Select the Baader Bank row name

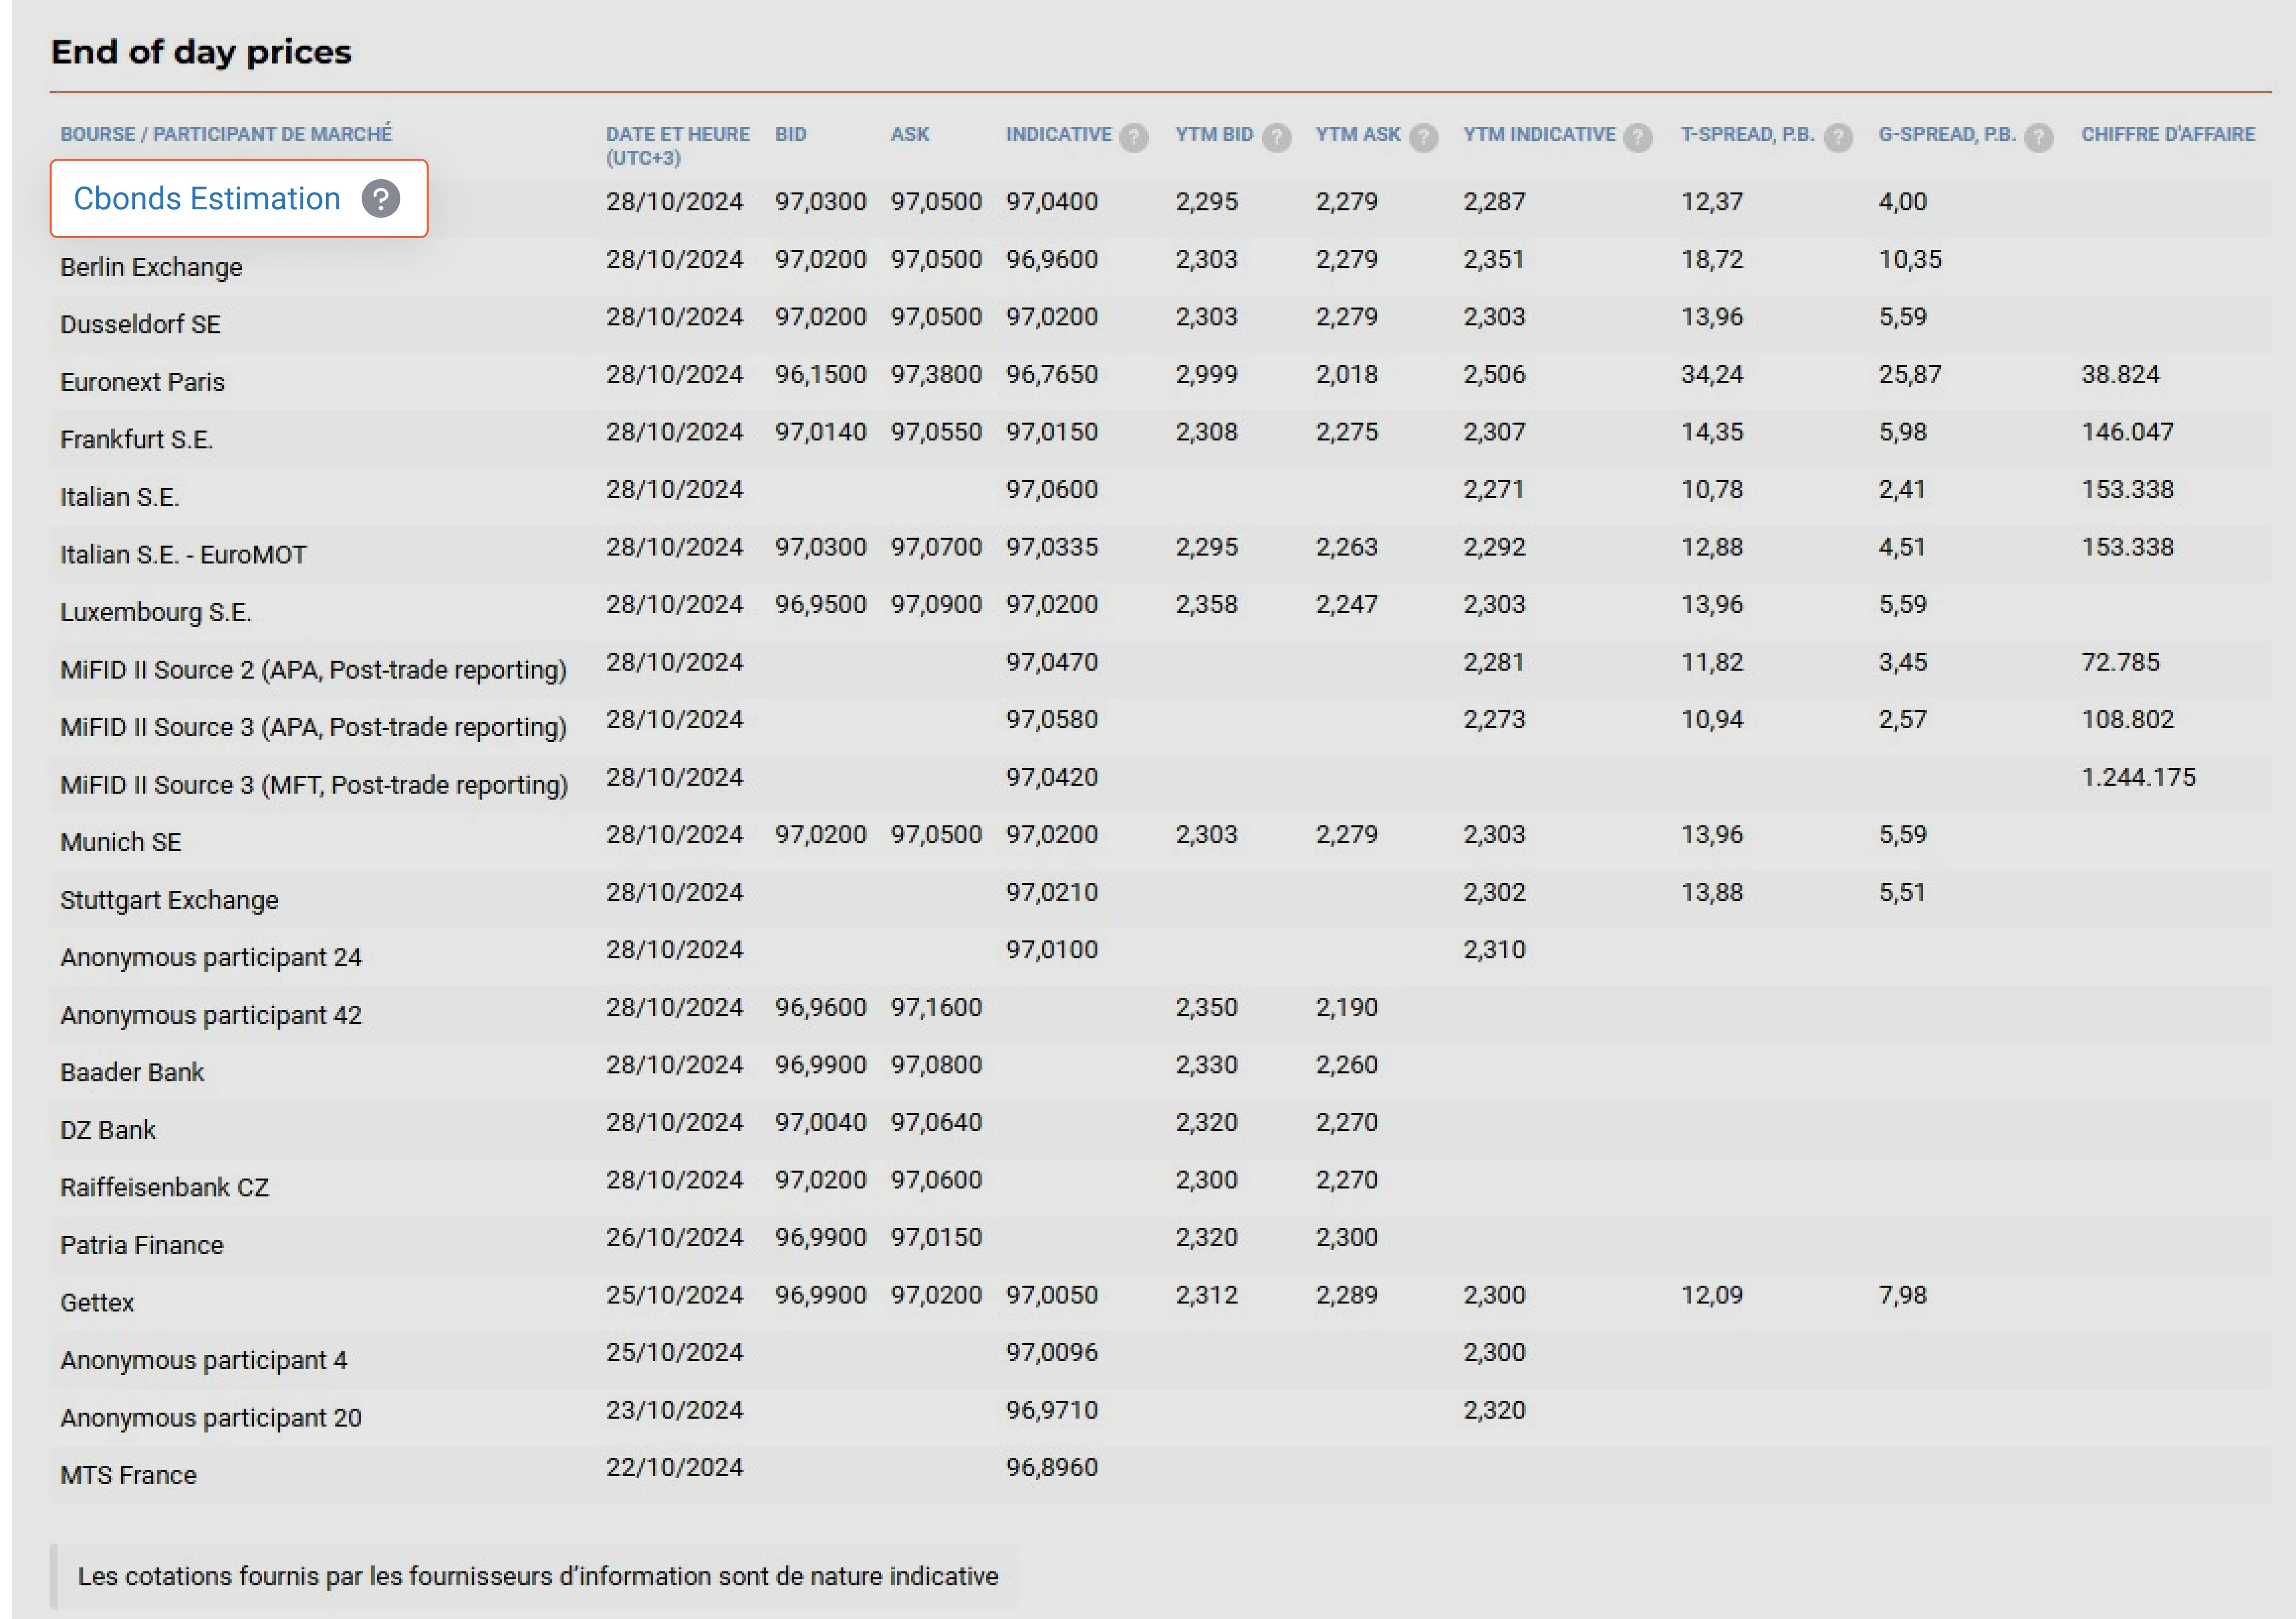pos(132,1072)
